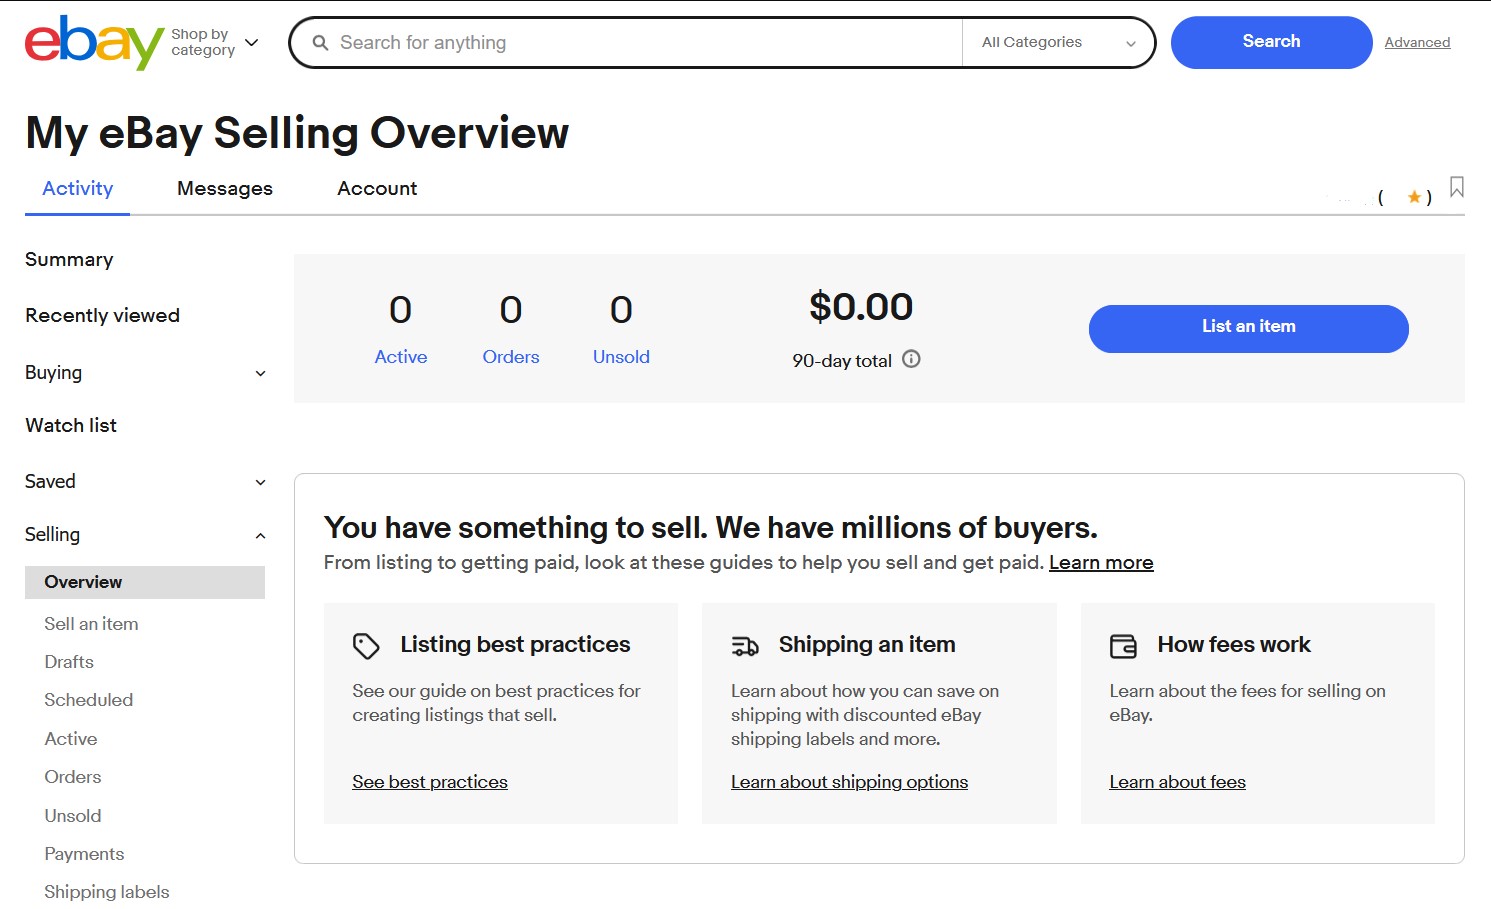1491x909 pixels.
Task: Open the 90-day total info tooltip icon
Action: coord(911,359)
